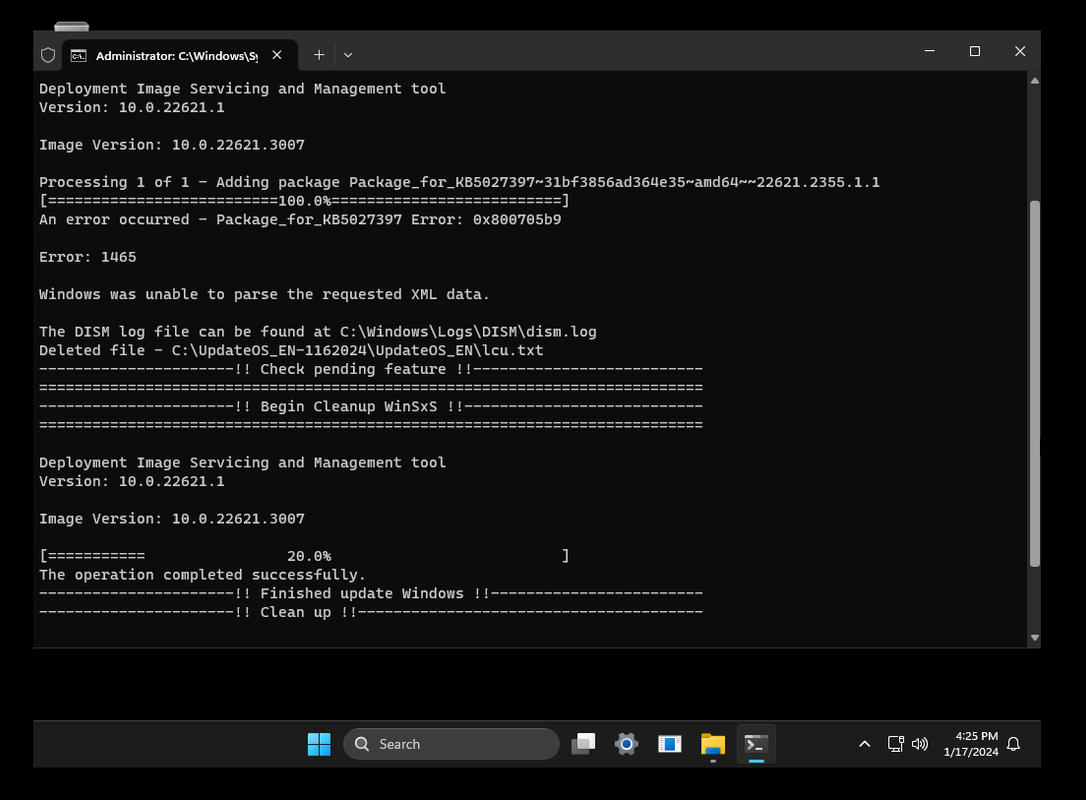Click the 'Error: 1465' line
The width and height of the screenshot is (1086, 800).
point(88,258)
